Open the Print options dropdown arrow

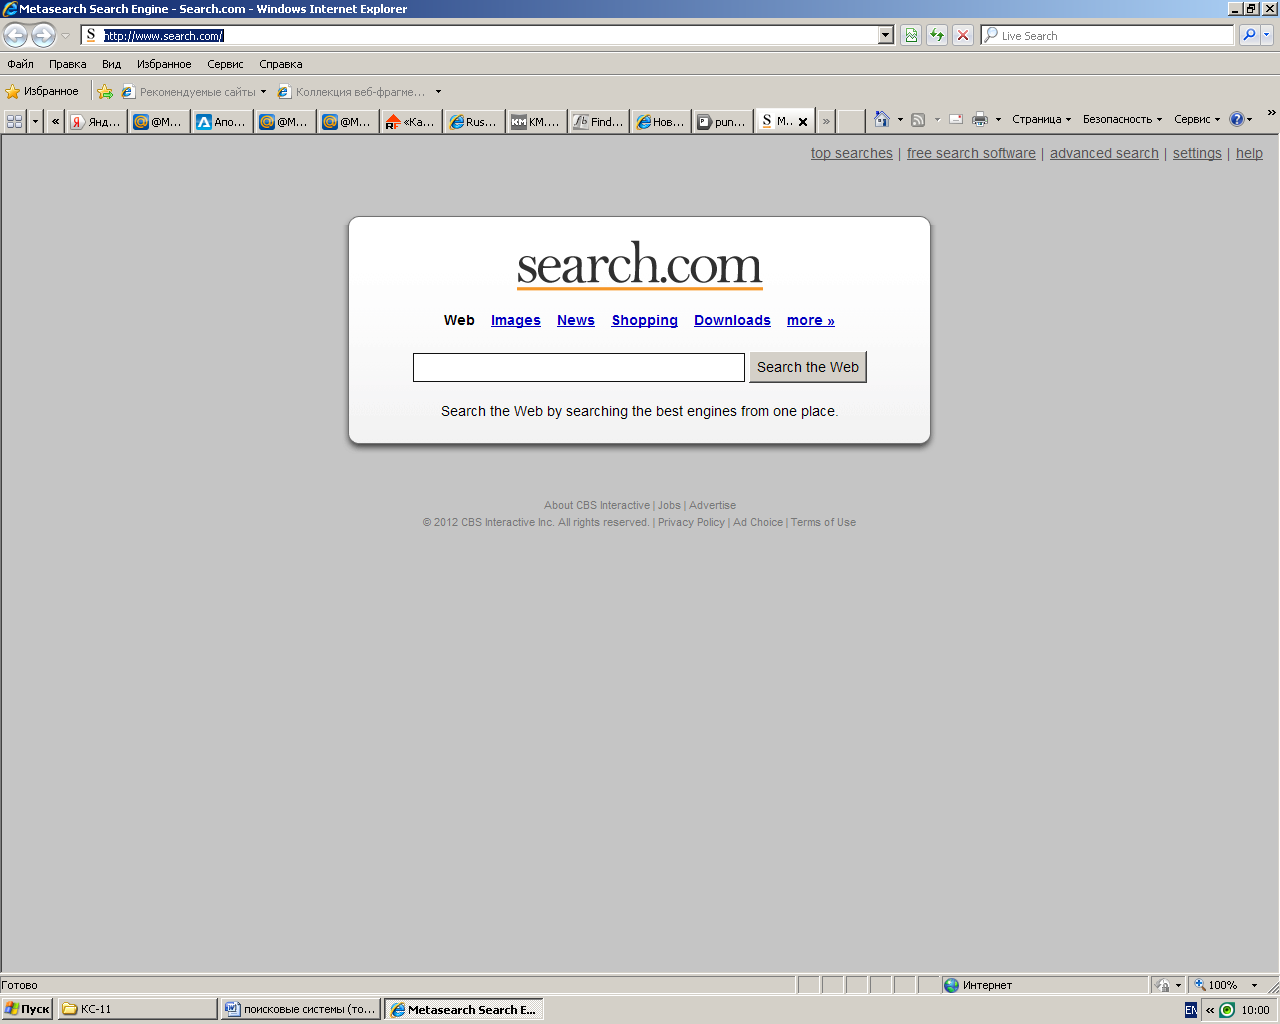(998, 120)
